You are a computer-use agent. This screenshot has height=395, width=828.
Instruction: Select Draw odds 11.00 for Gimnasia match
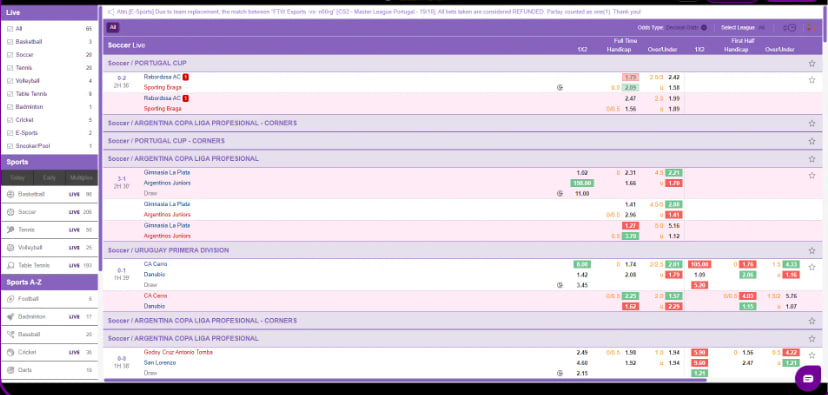(x=582, y=194)
